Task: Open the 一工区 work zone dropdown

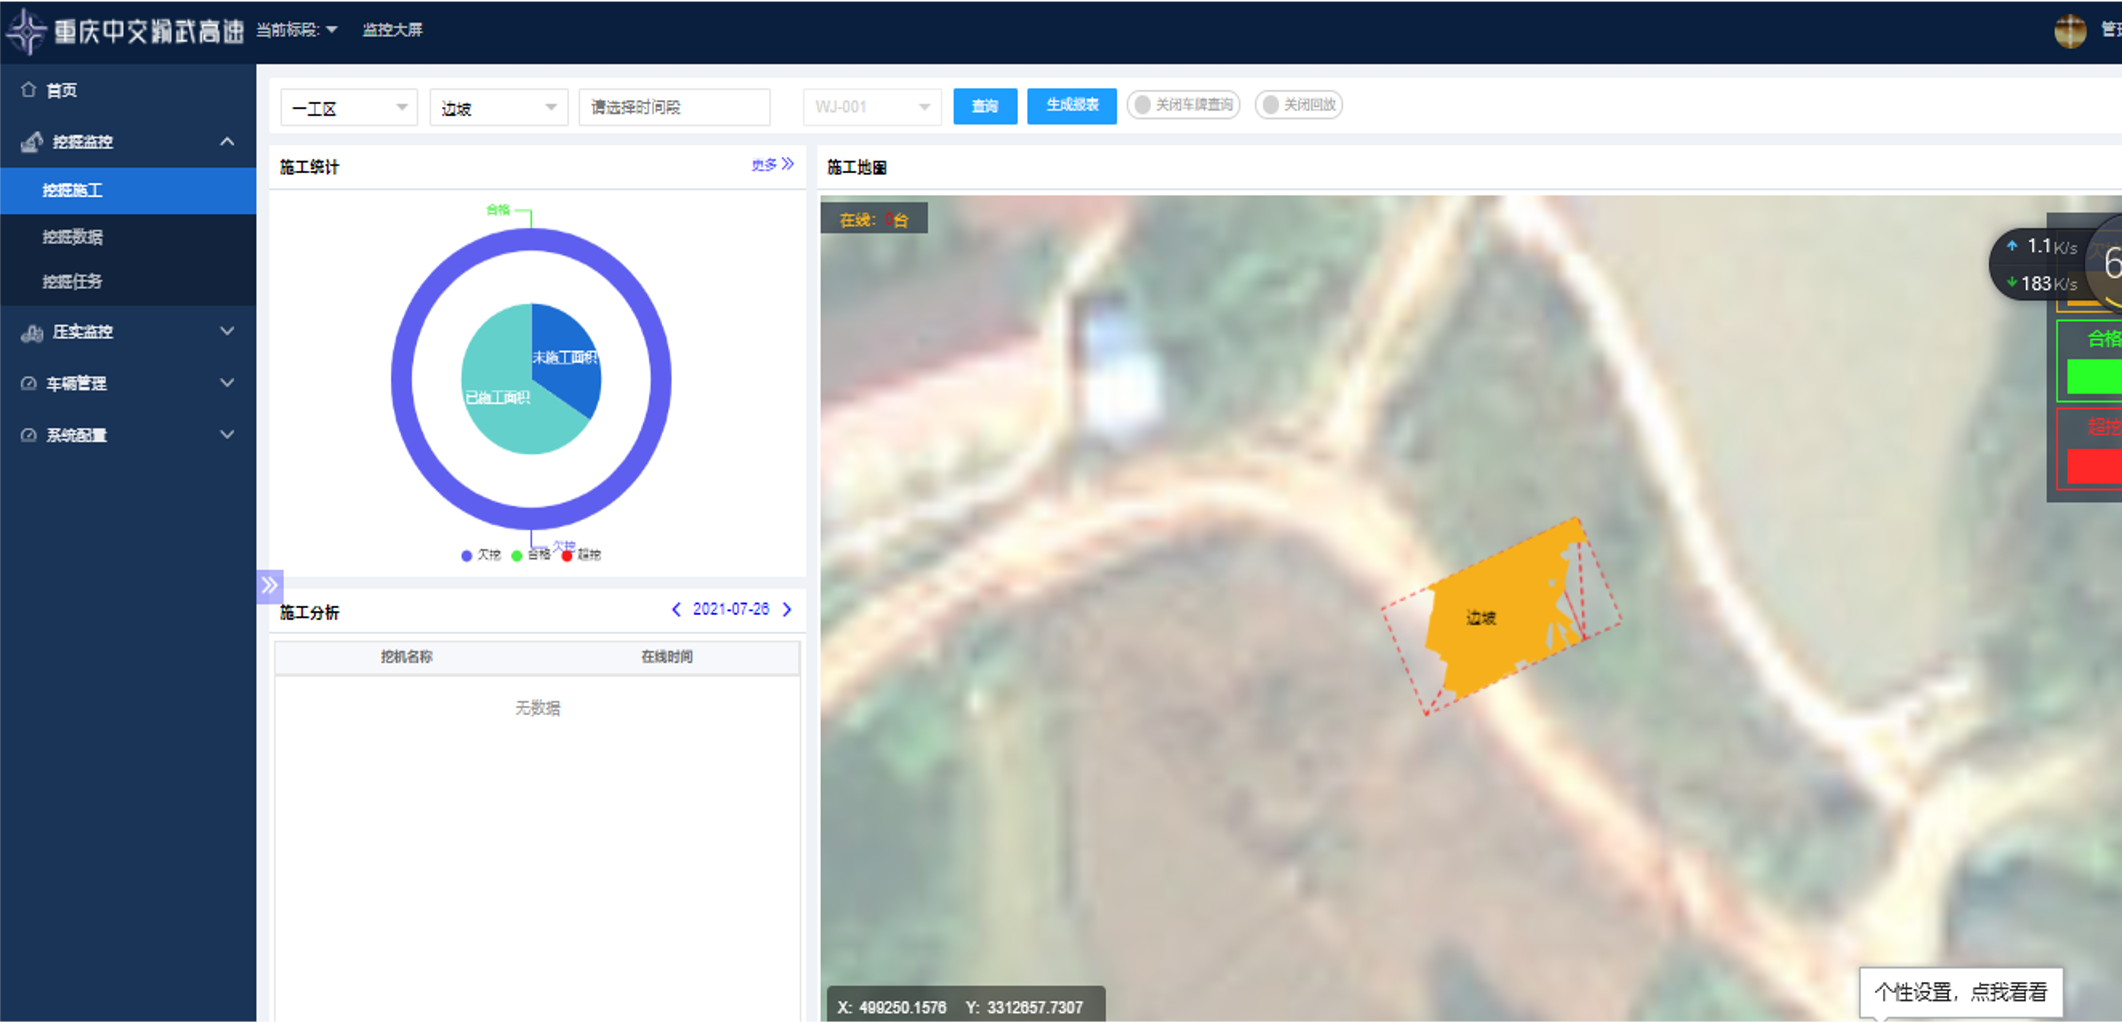Action: click(348, 107)
